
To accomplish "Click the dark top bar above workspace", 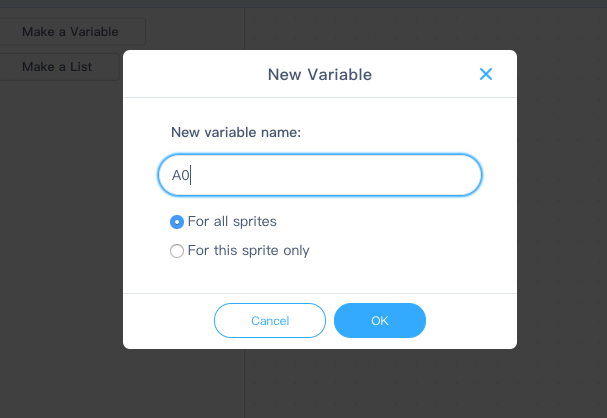I will pos(304,3).
